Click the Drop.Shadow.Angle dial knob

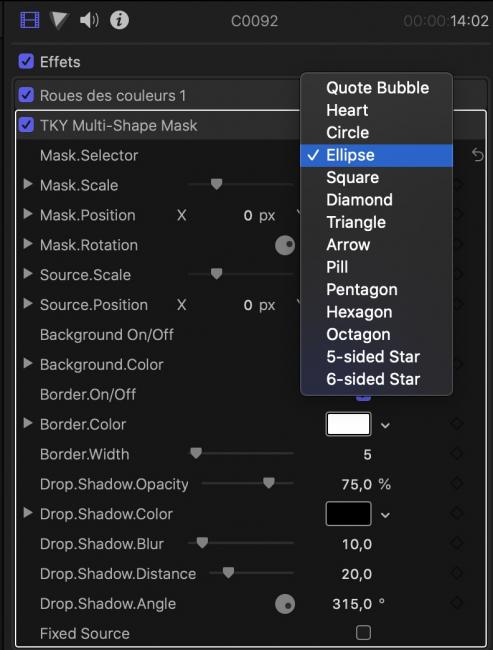click(285, 604)
